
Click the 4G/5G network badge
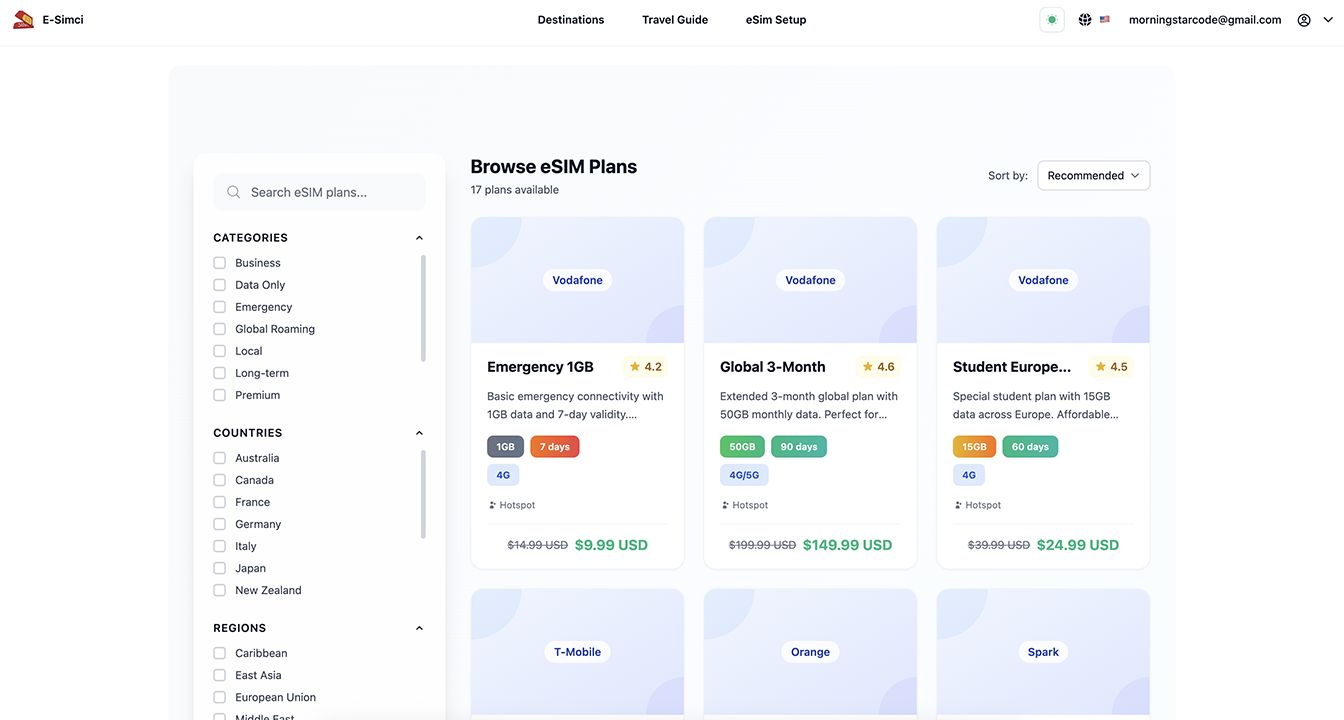pyautogui.click(x=744, y=475)
